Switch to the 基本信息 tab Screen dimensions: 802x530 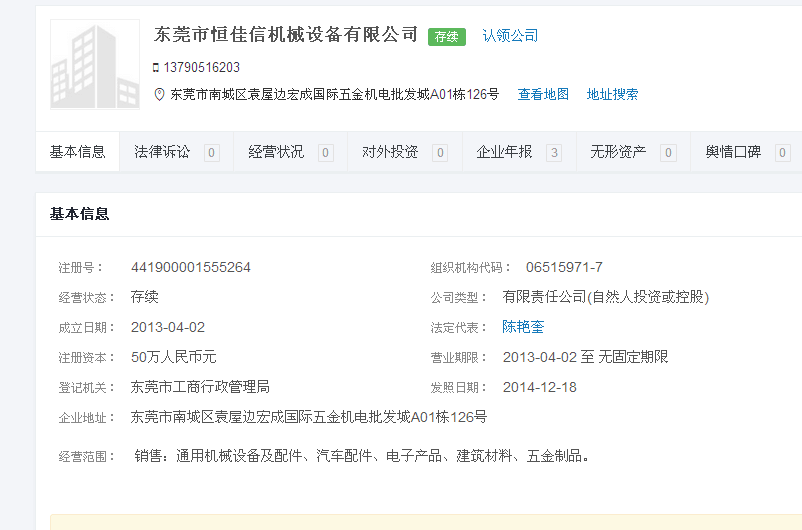78,152
